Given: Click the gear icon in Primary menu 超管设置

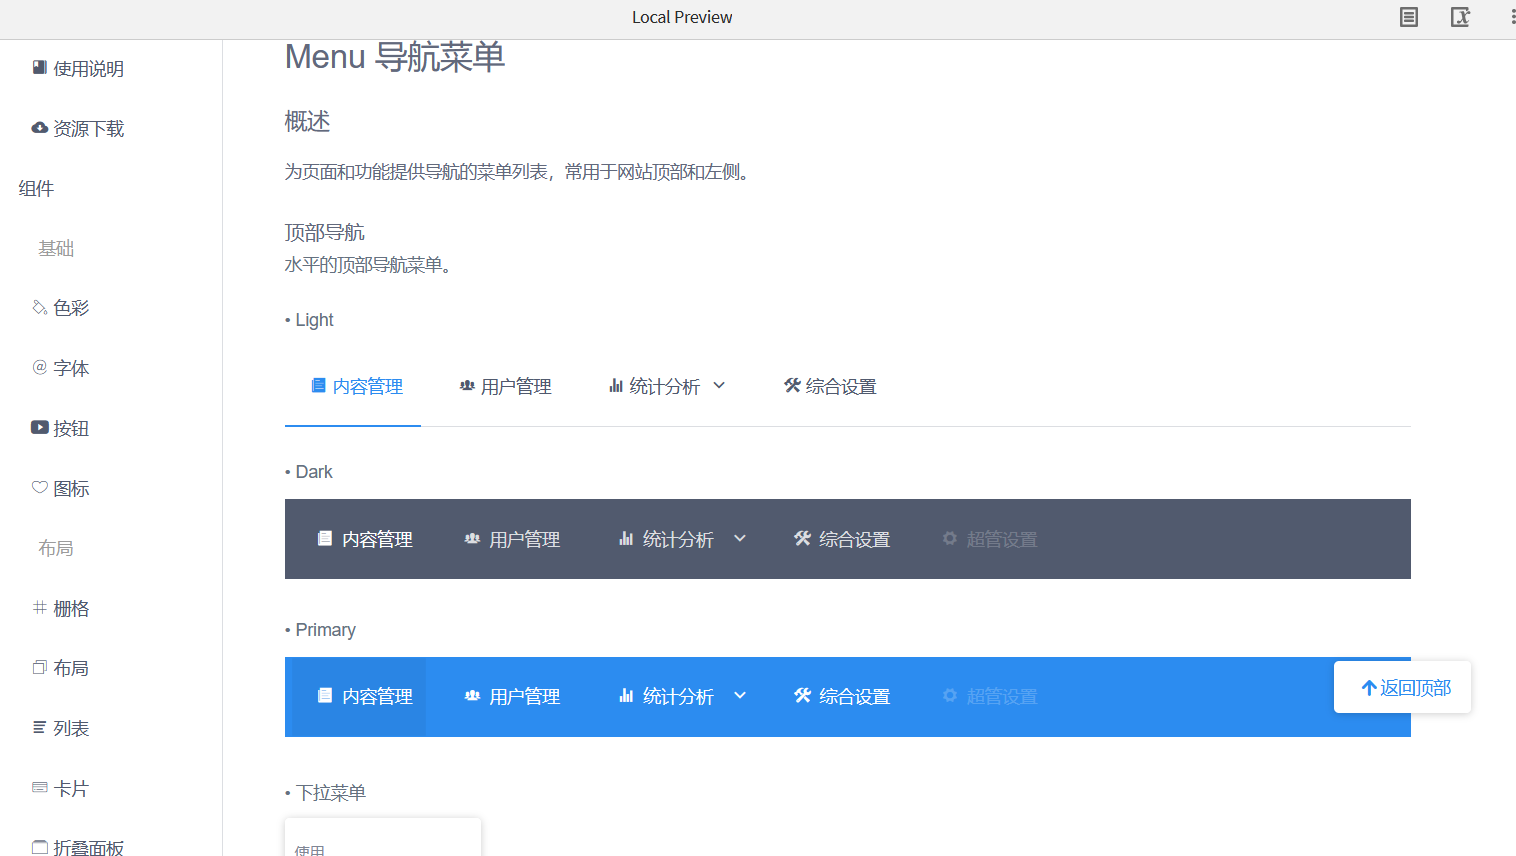Looking at the screenshot, I should pos(950,695).
